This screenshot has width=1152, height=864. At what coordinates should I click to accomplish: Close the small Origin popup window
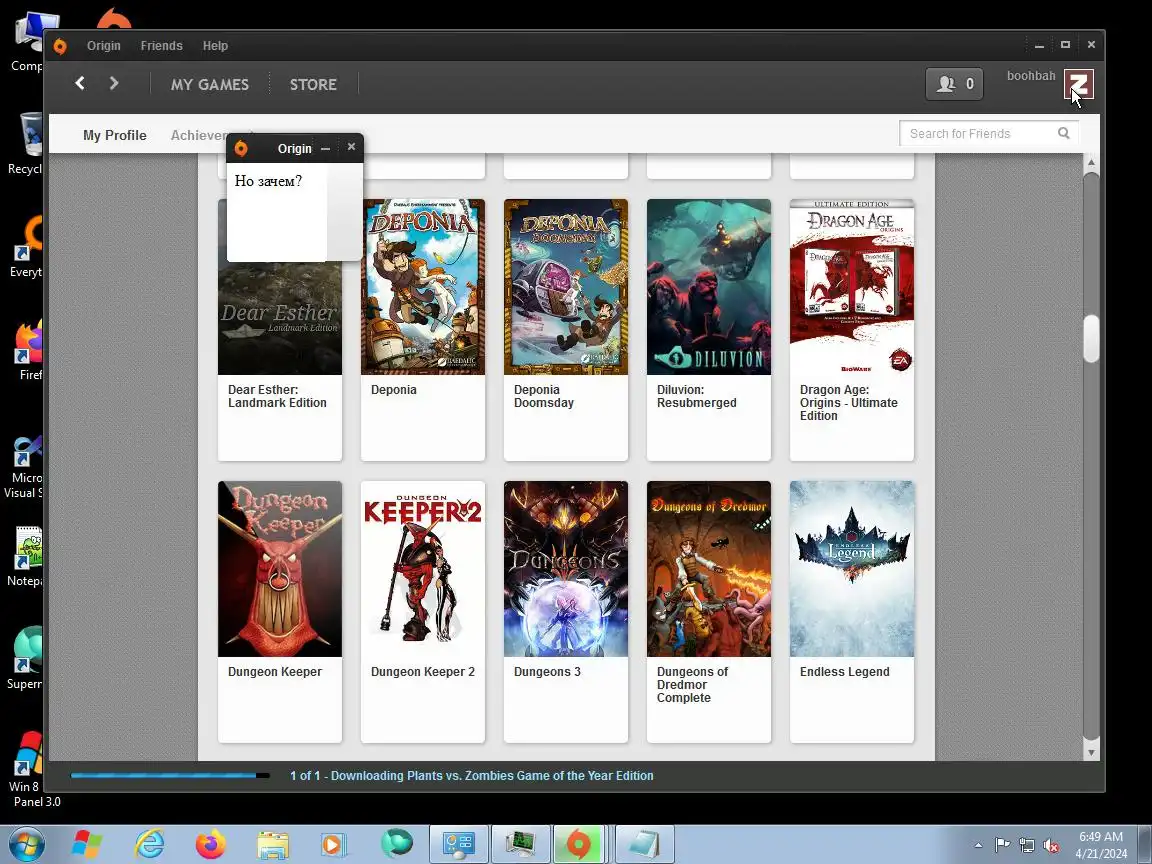pyautogui.click(x=351, y=147)
